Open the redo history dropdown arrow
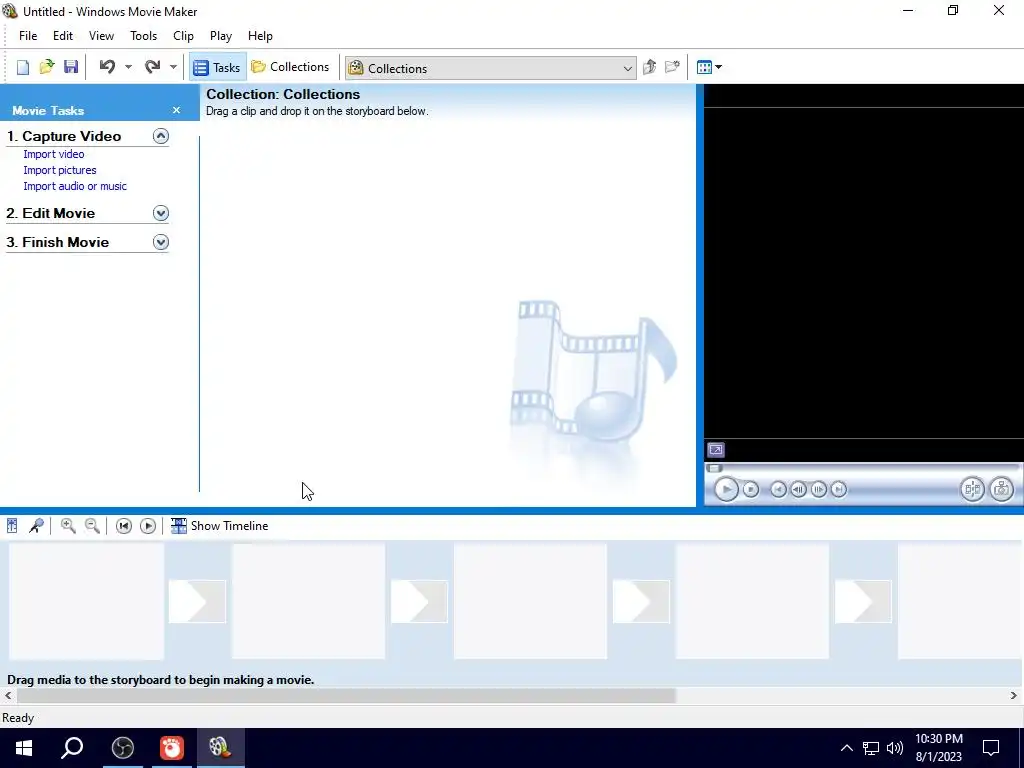1024x768 pixels. (x=173, y=67)
